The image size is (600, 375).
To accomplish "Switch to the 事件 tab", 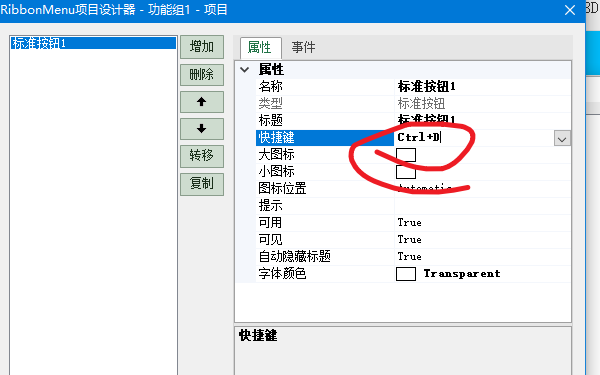I will [303, 47].
